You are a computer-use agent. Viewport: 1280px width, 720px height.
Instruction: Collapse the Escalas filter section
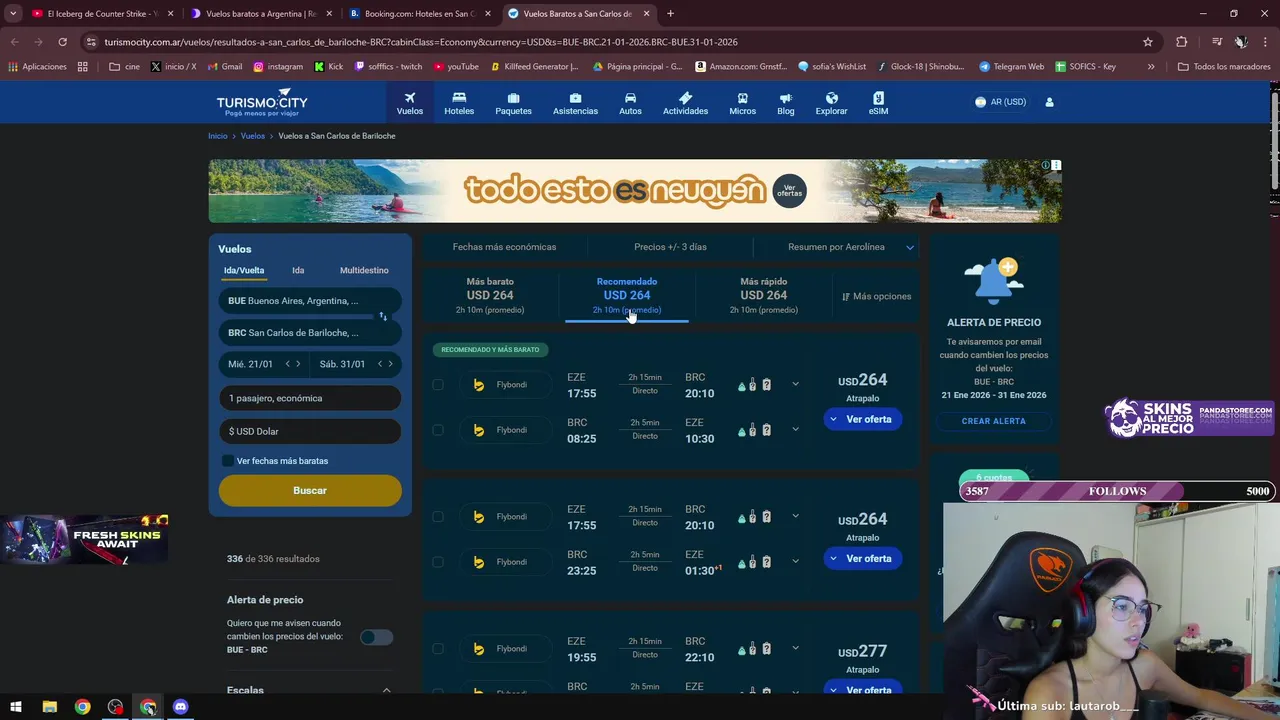pos(387,690)
